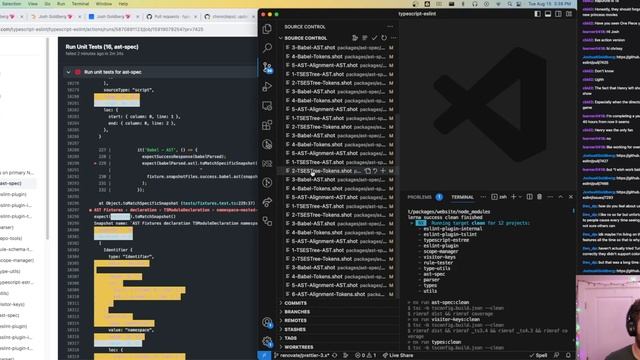The width and height of the screenshot is (640, 360).
Task: Open errors and warnings count in the status bar
Action: coord(365,356)
